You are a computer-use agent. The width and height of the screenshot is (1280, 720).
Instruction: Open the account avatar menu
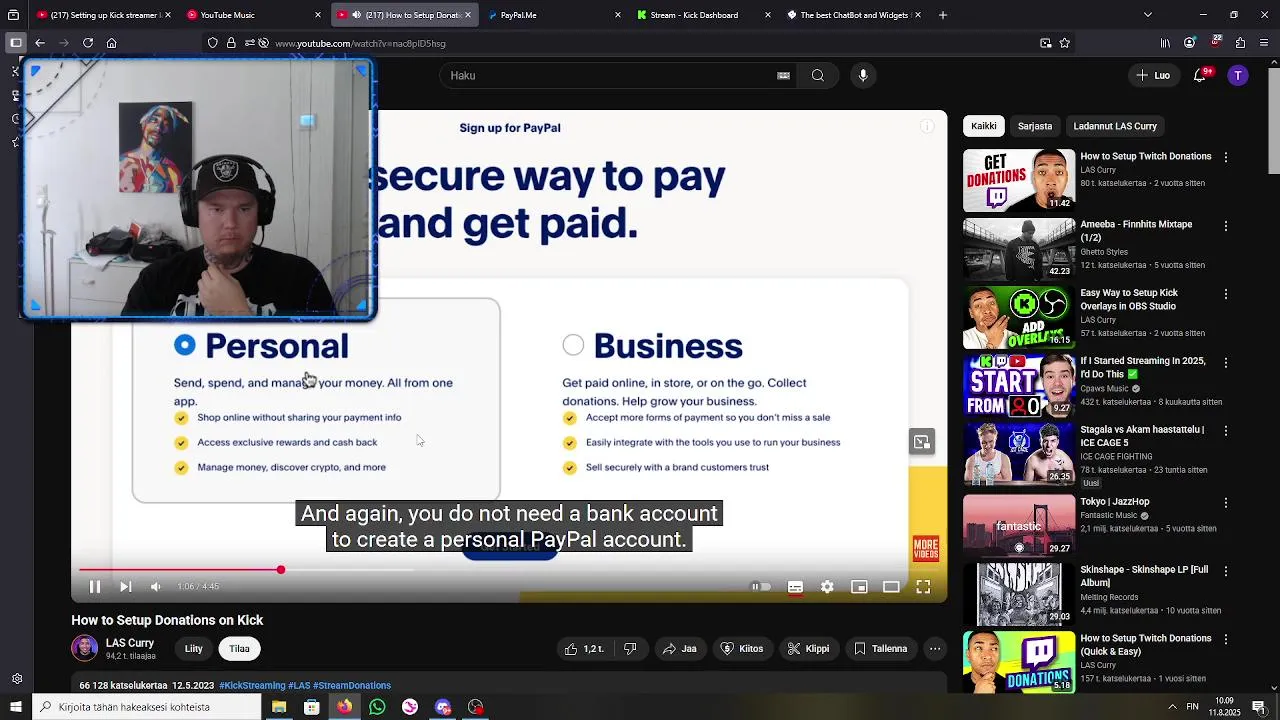pyautogui.click(x=1238, y=76)
